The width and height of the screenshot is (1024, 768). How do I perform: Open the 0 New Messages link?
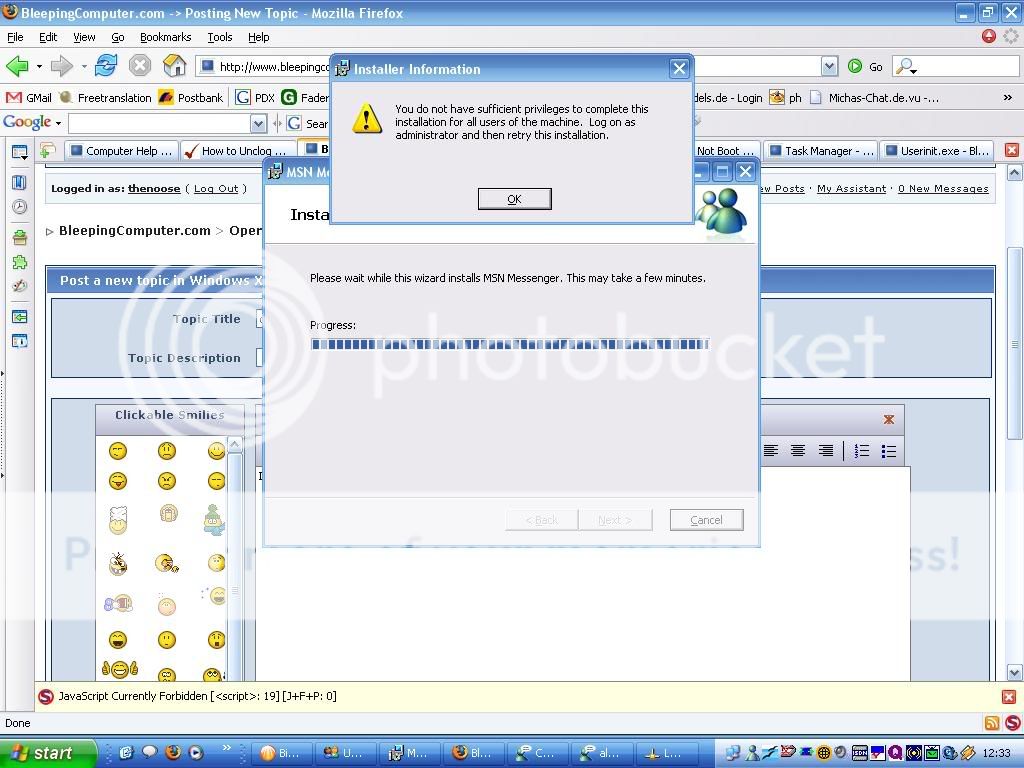coord(943,189)
